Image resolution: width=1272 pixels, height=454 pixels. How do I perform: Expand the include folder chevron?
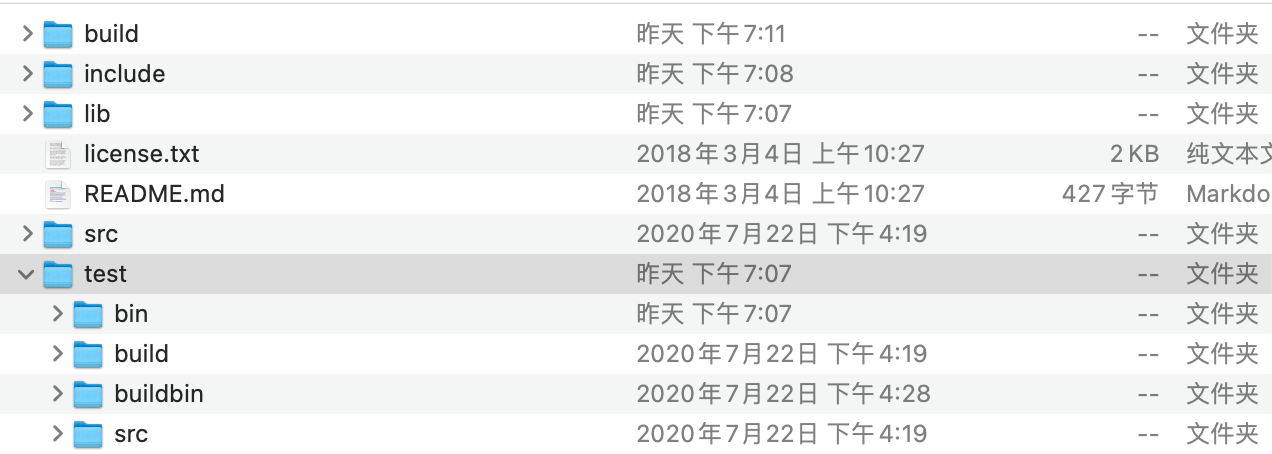pos(27,74)
